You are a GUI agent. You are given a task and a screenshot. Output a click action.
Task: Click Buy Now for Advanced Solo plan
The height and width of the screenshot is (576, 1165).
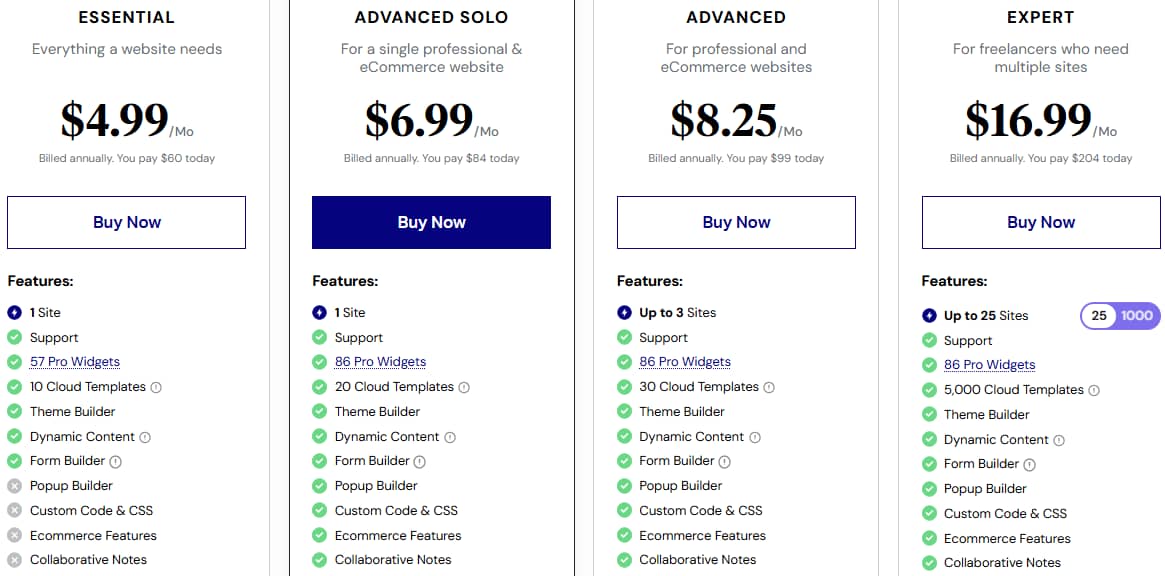click(431, 222)
